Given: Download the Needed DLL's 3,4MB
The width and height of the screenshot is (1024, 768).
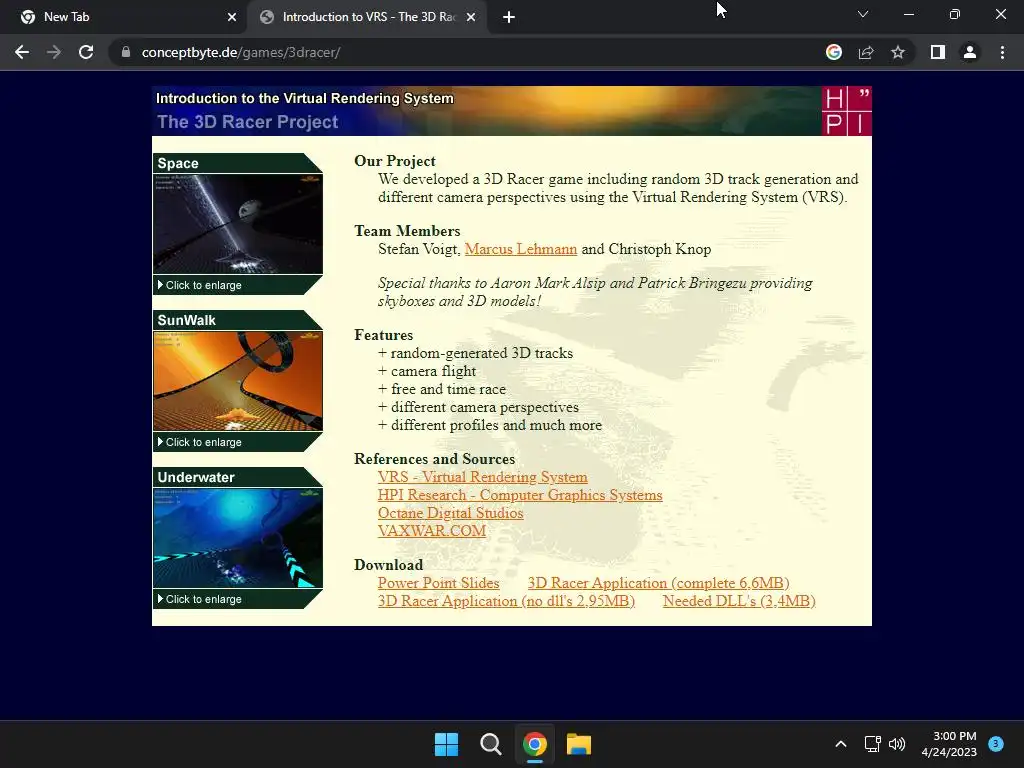Looking at the screenshot, I should (x=739, y=601).
